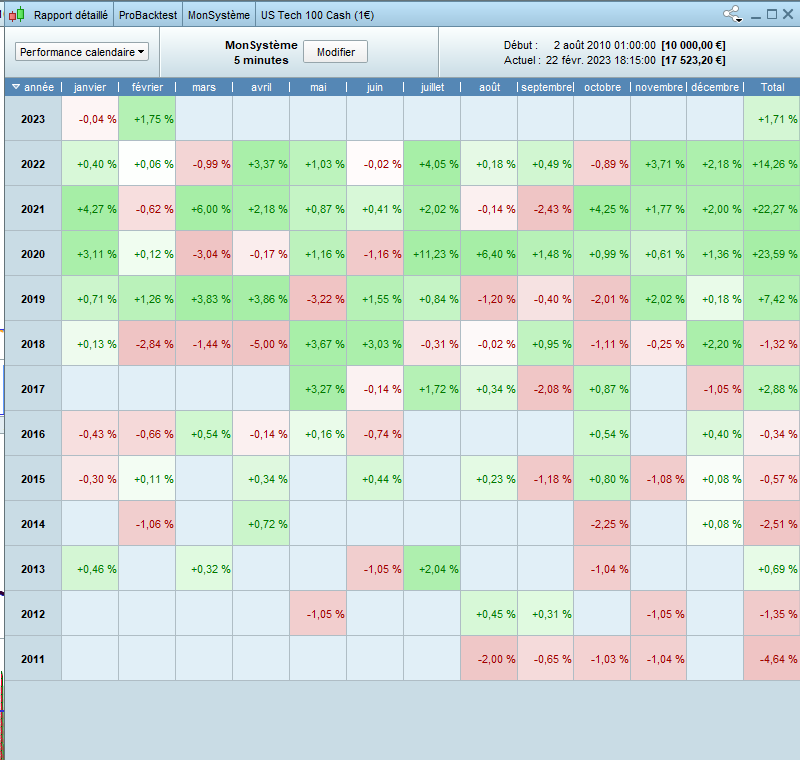Close the report window
Image resolution: width=800 pixels, height=760 pixels.
pyautogui.click(x=788, y=14)
